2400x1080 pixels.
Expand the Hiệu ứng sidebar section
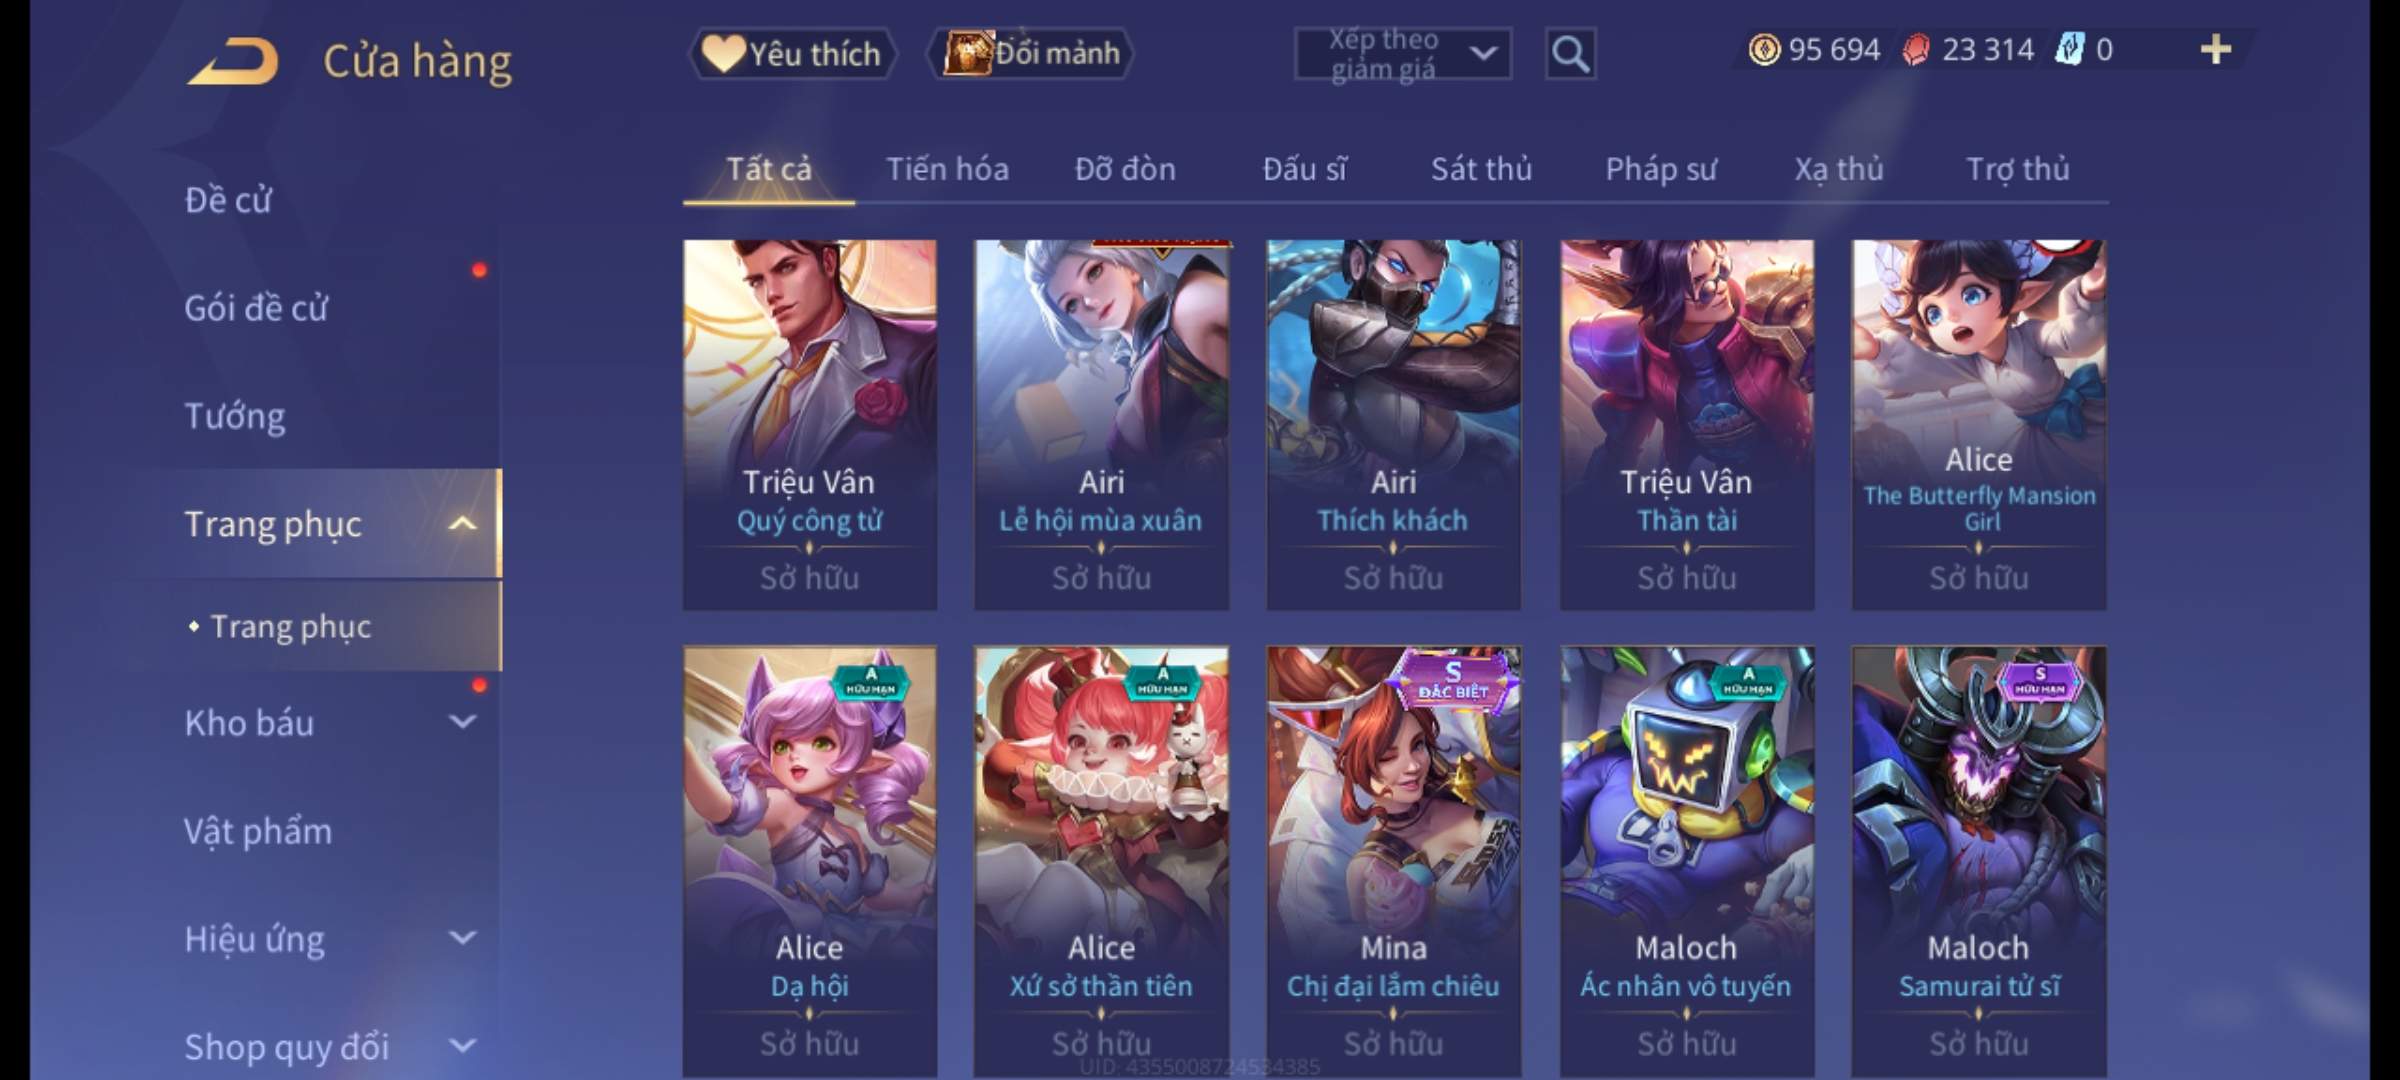click(x=462, y=937)
